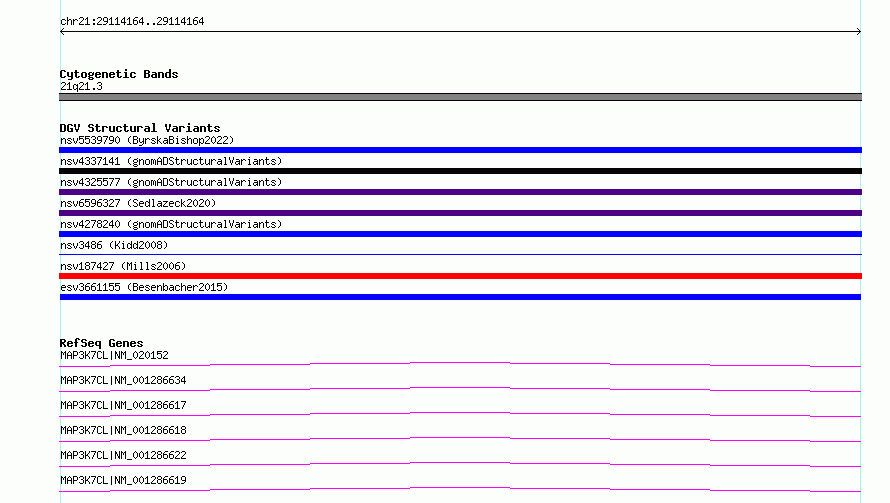The image size is (890, 503).
Task: Click the RefSeq Genes track title
Action: 101,343
